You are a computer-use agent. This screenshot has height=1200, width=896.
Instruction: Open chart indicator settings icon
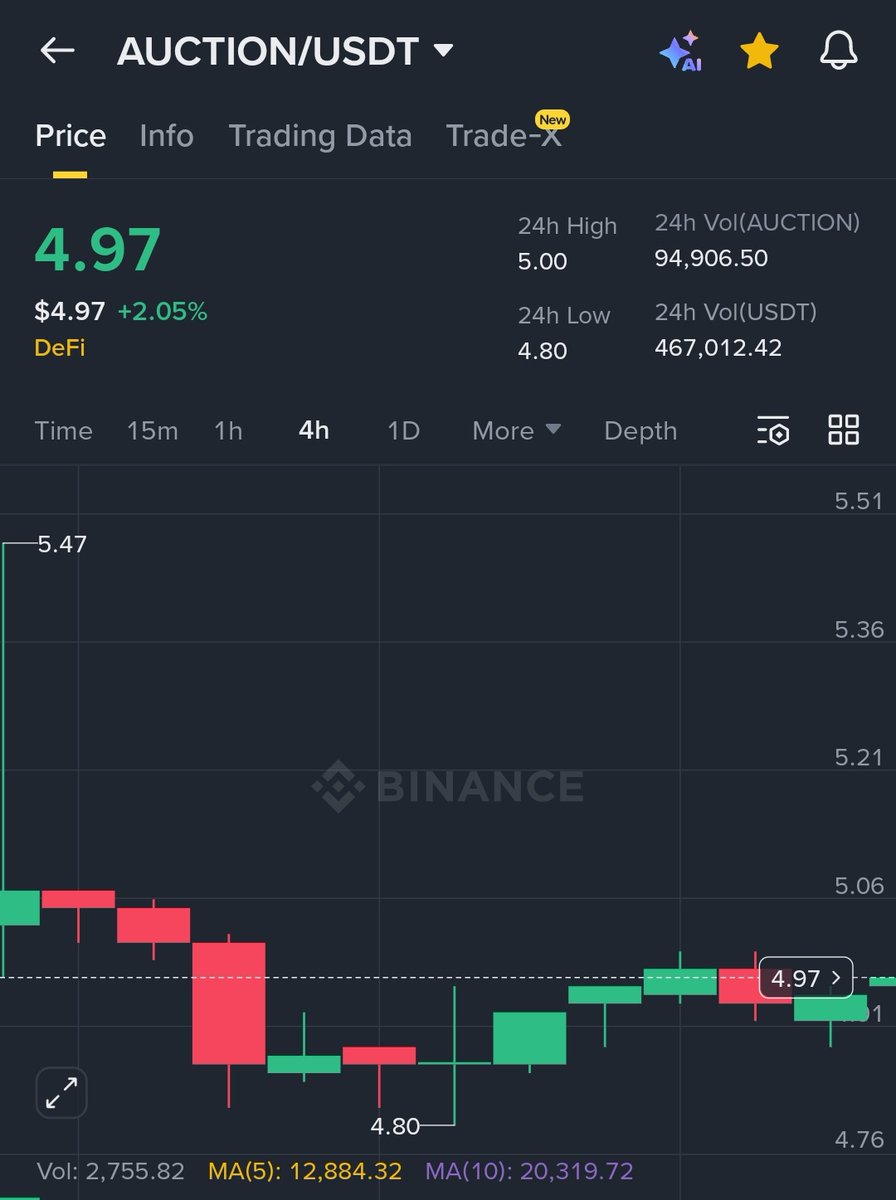tap(773, 430)
